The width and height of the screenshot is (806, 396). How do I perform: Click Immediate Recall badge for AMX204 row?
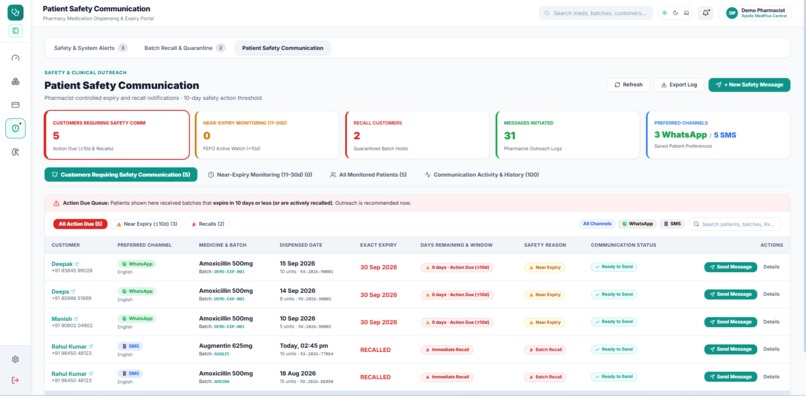(447, 377)
